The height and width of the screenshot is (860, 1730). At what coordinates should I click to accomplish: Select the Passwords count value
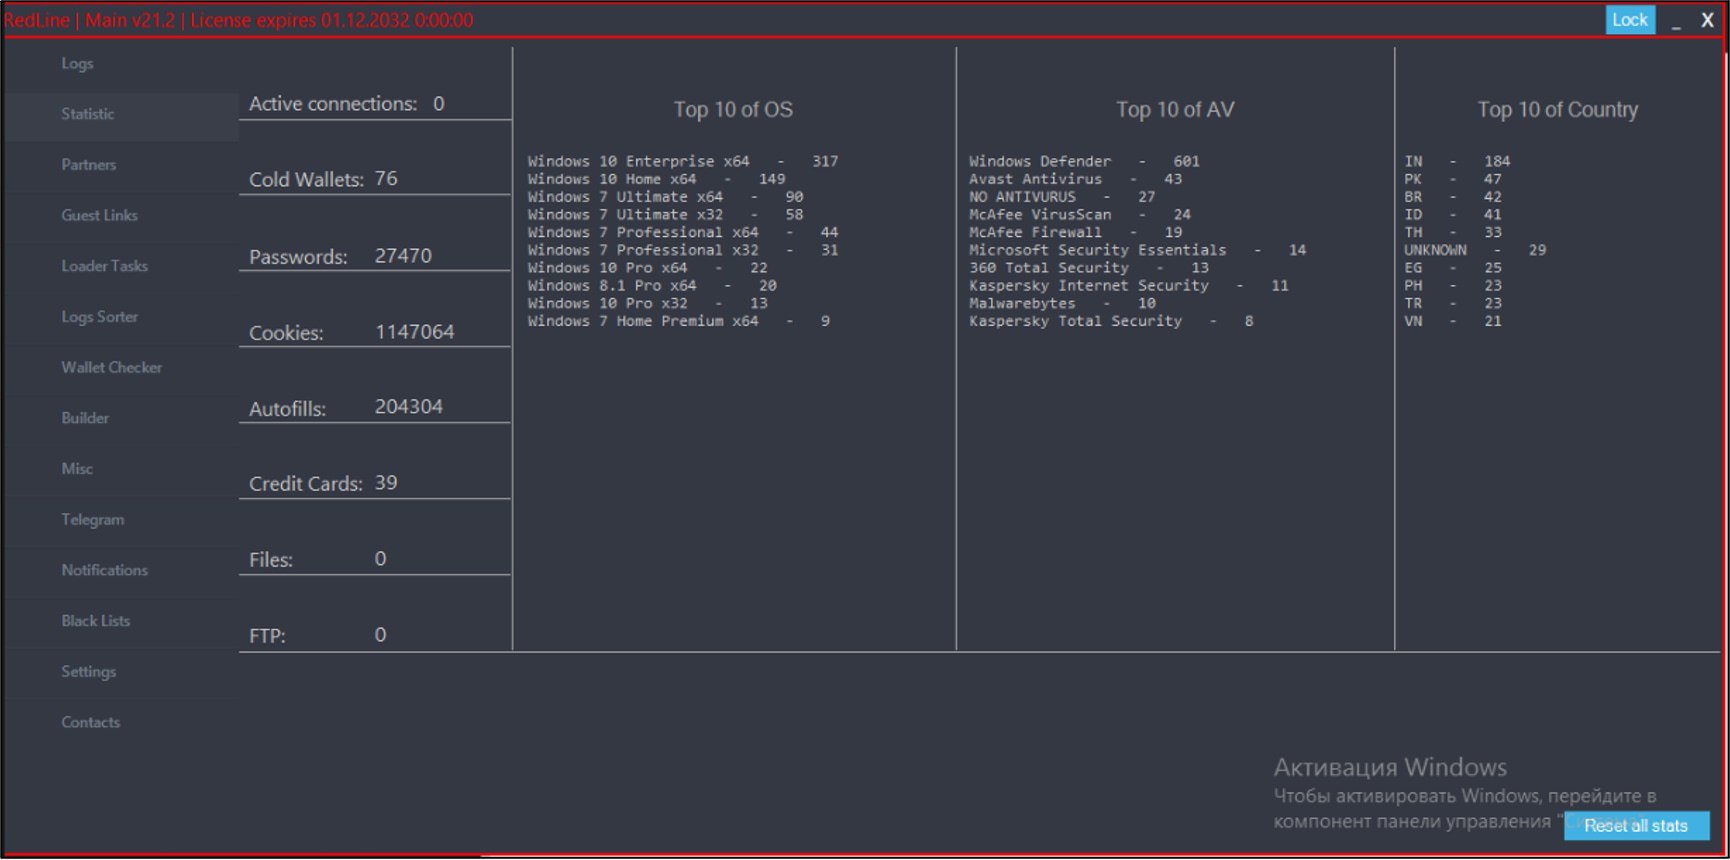pos(403,256)
